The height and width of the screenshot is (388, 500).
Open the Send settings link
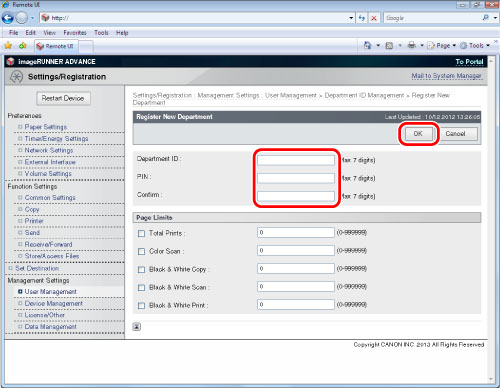click(x=32, y=233)
